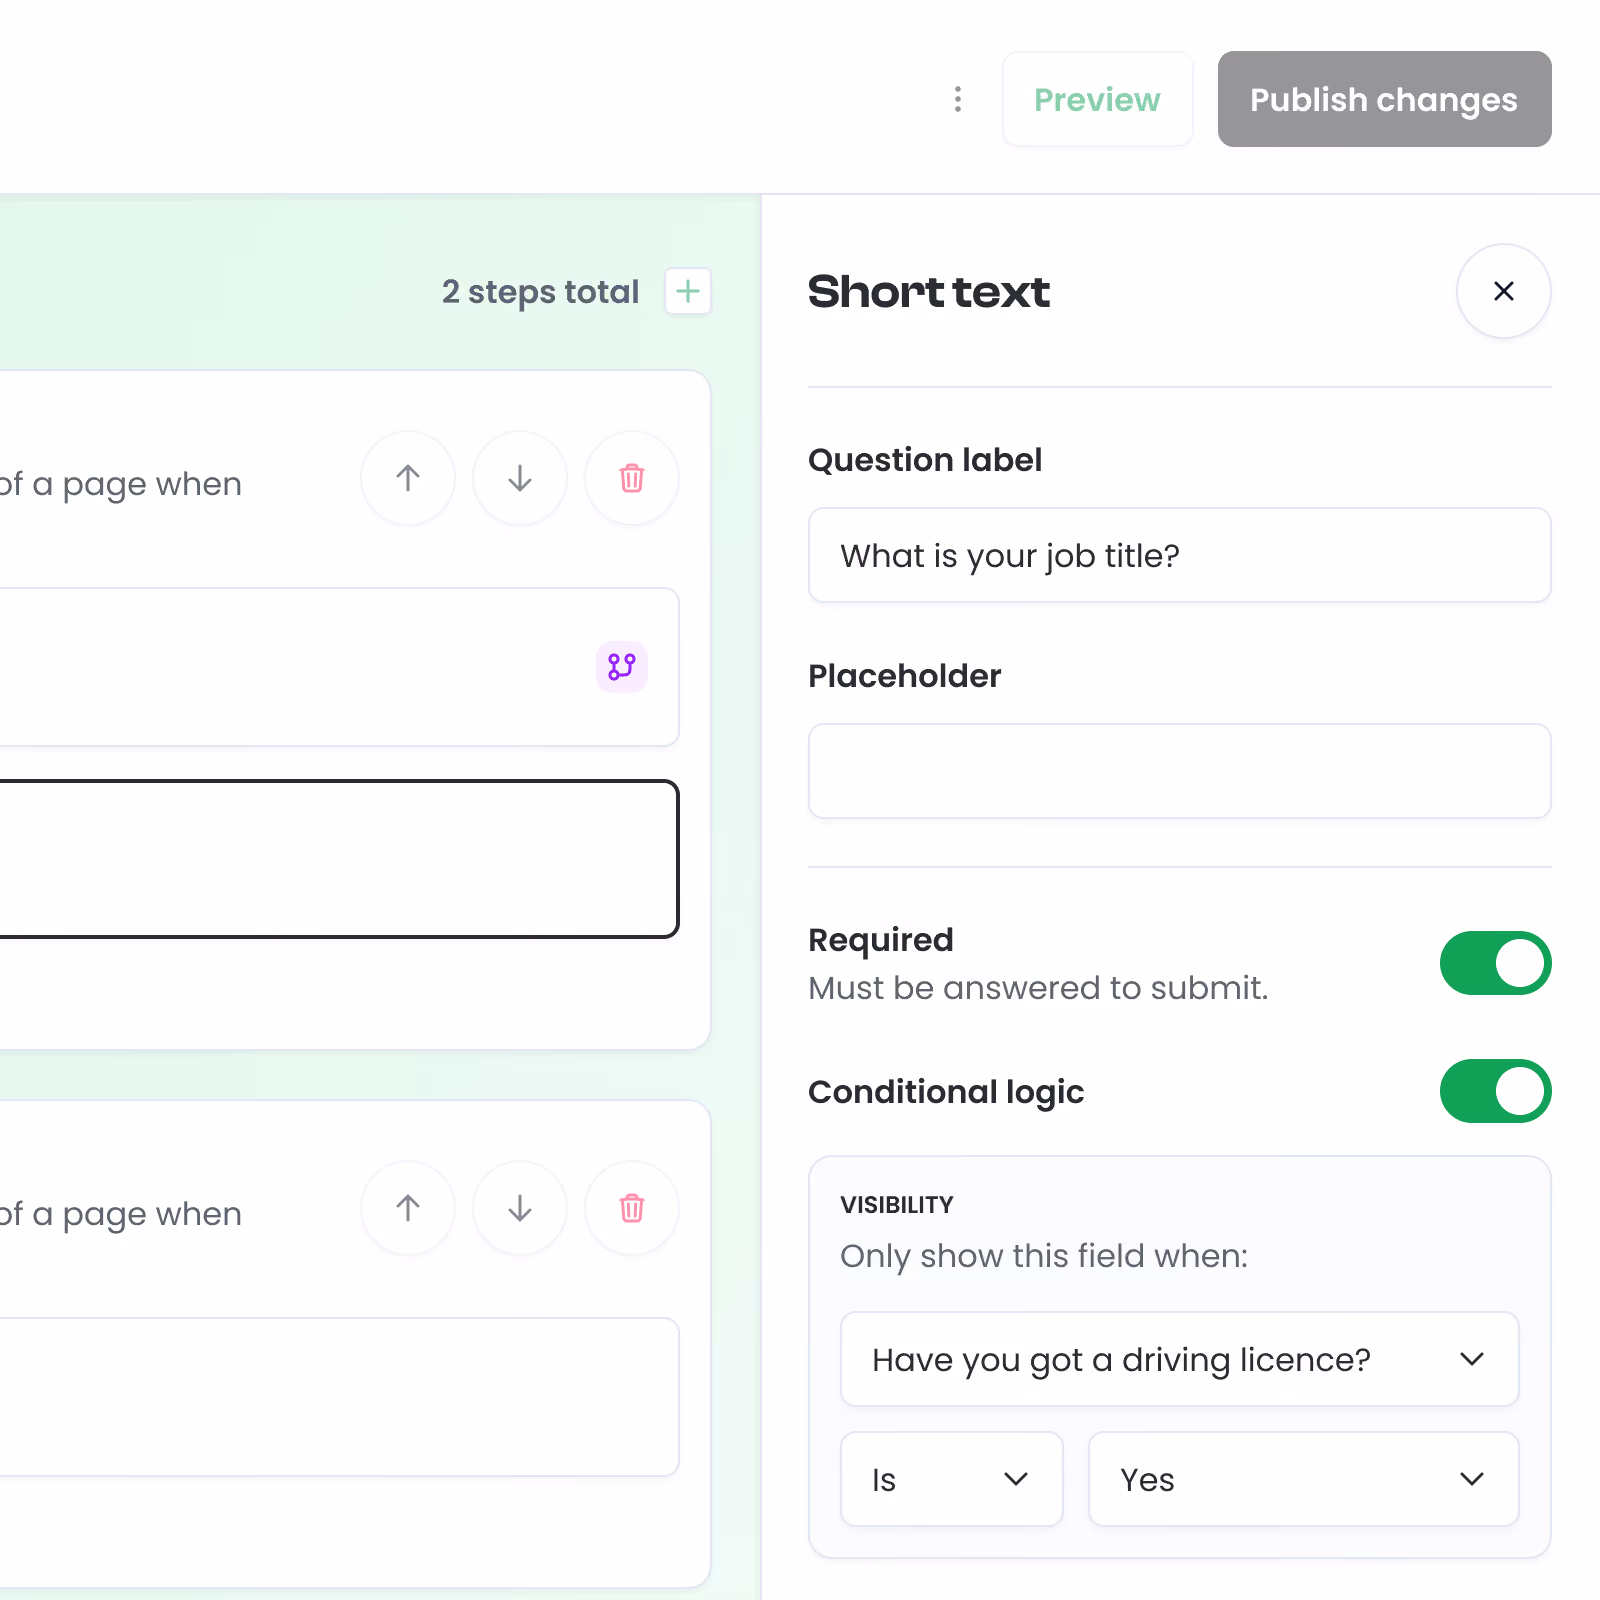Move first step down with arrow
This screenshot has height=1600, width=1600.
[x=520, y=478]
